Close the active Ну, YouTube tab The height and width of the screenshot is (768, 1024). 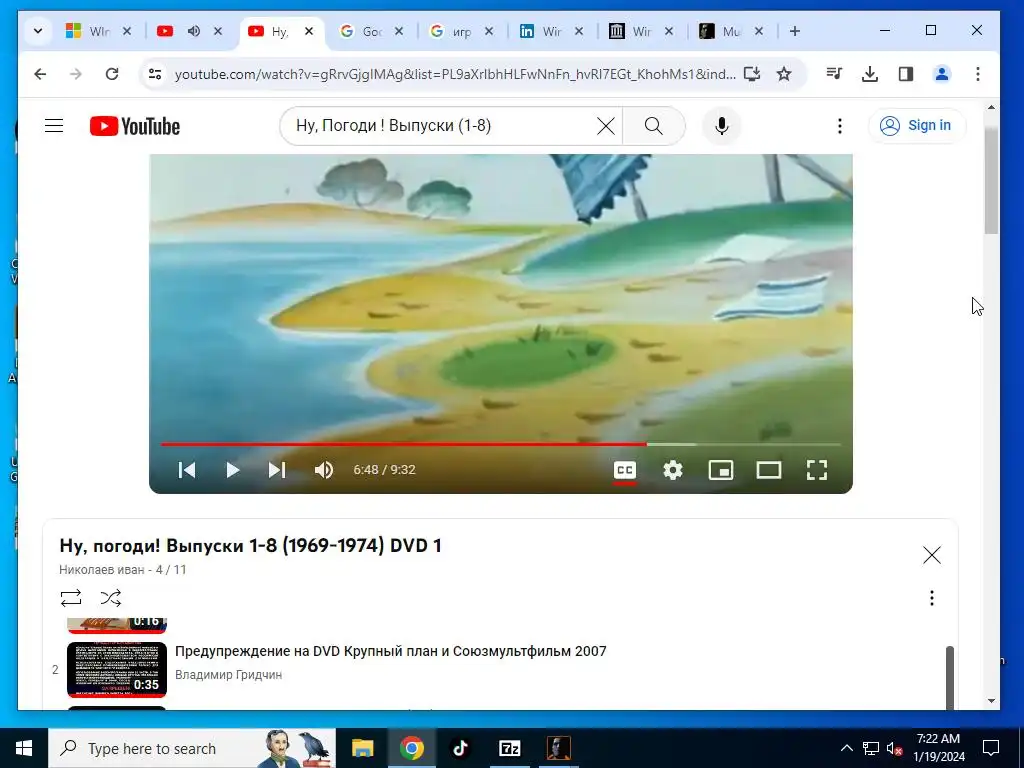[309, 31]
